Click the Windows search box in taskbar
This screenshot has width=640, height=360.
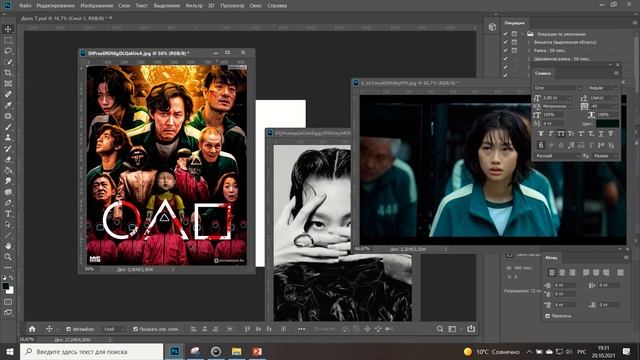pos(91,351)
